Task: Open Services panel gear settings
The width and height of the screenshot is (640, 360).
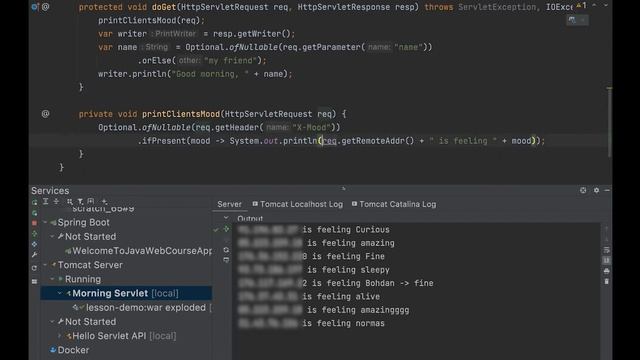Action: 596,190
